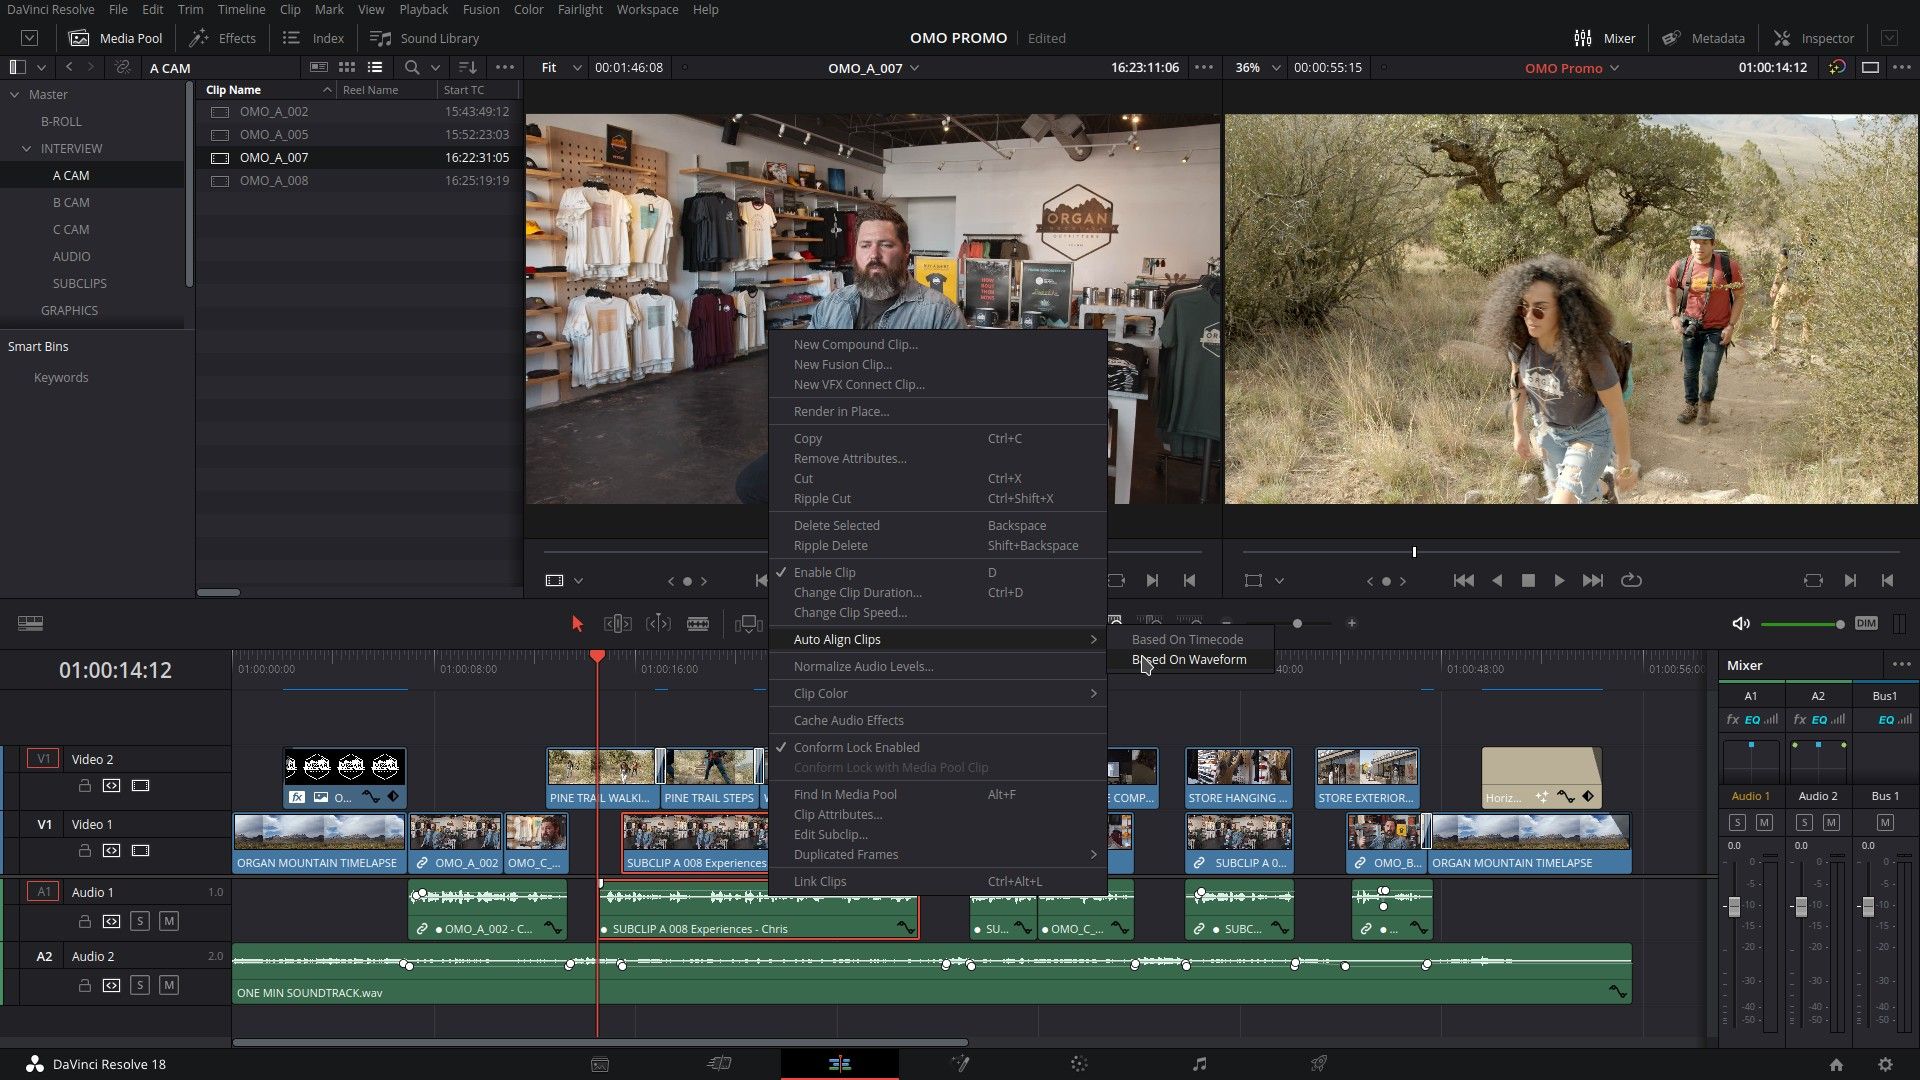Lock the Video 1 track
This screenshot has height=1080, width=1920.
[85, 851]
